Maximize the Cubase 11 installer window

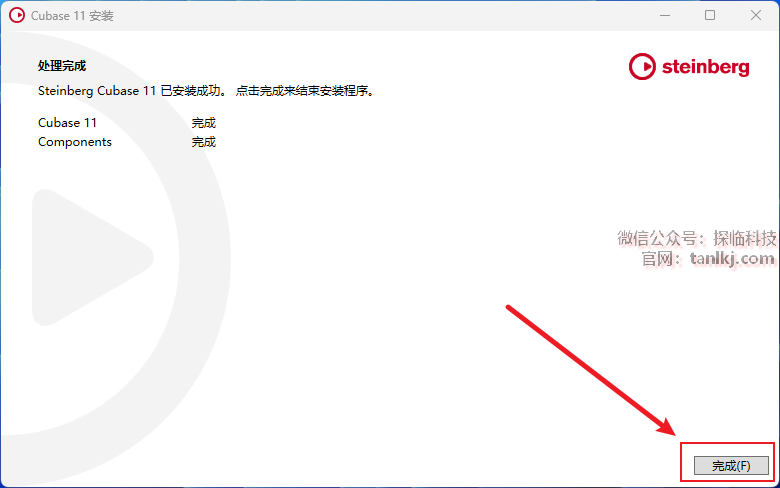(x=710, y=15)
